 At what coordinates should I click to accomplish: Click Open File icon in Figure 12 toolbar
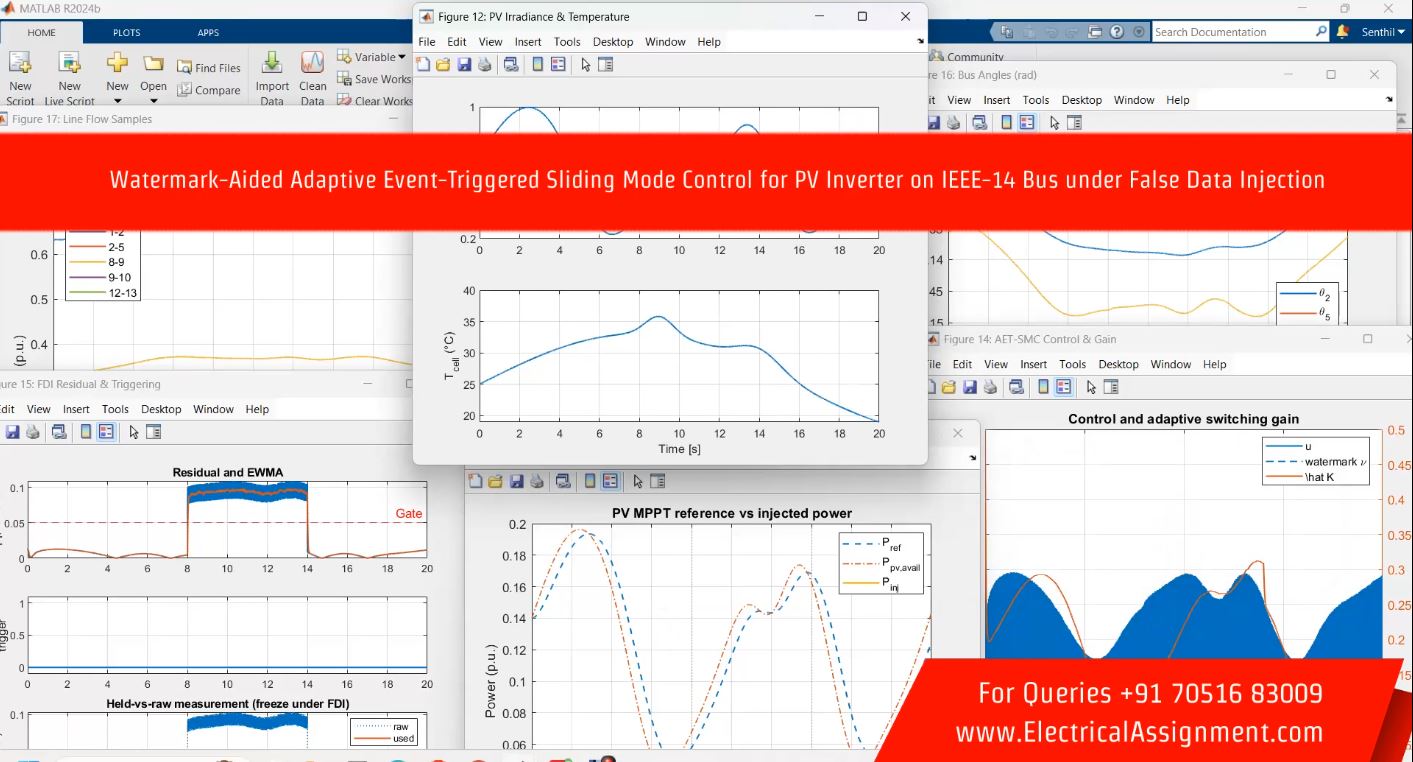[443, 65]
